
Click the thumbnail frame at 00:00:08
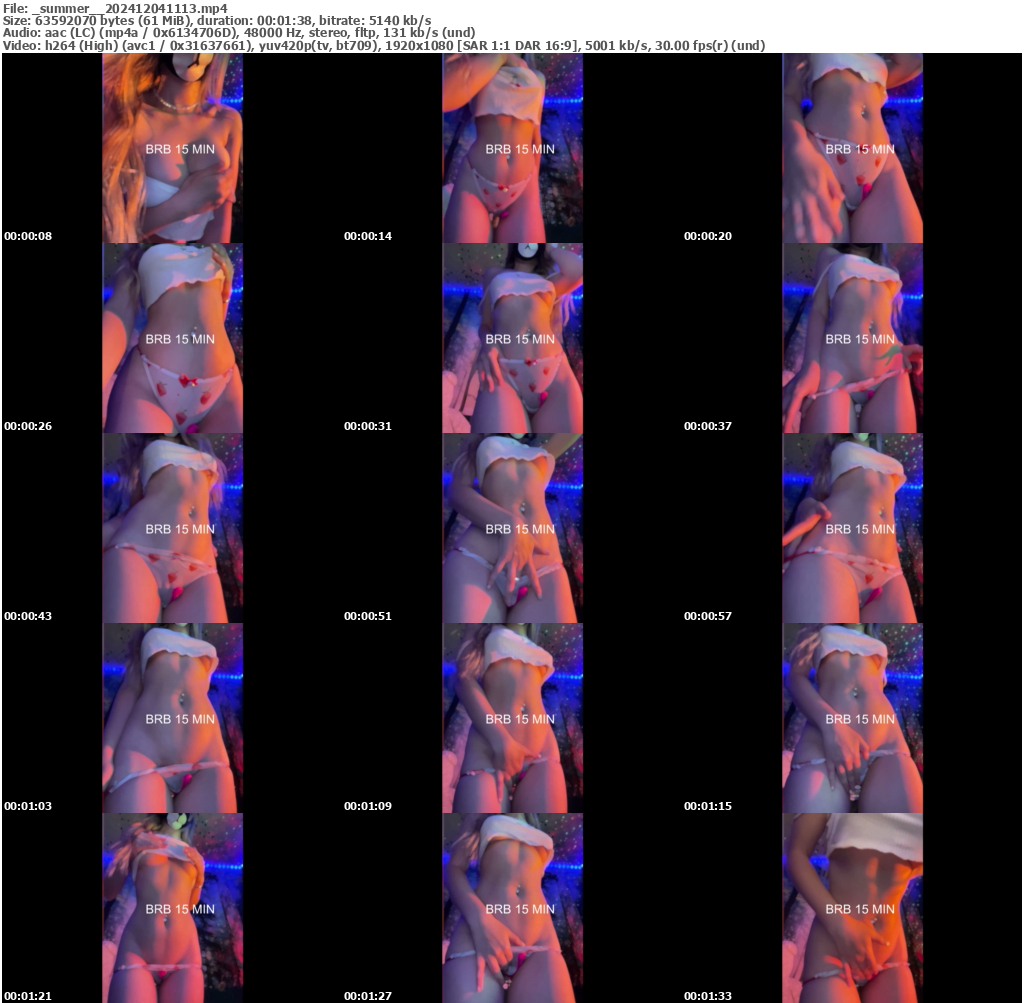(172, 148)
